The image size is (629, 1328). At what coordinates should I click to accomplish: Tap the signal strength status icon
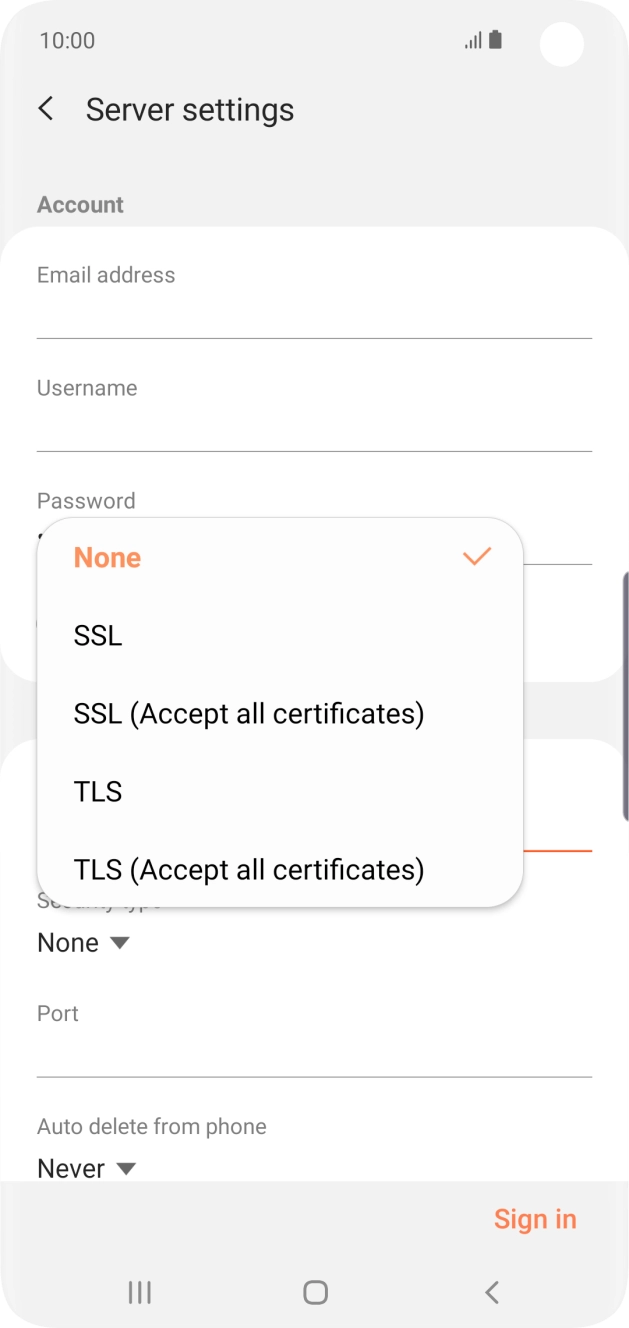(x=473, y=41)
